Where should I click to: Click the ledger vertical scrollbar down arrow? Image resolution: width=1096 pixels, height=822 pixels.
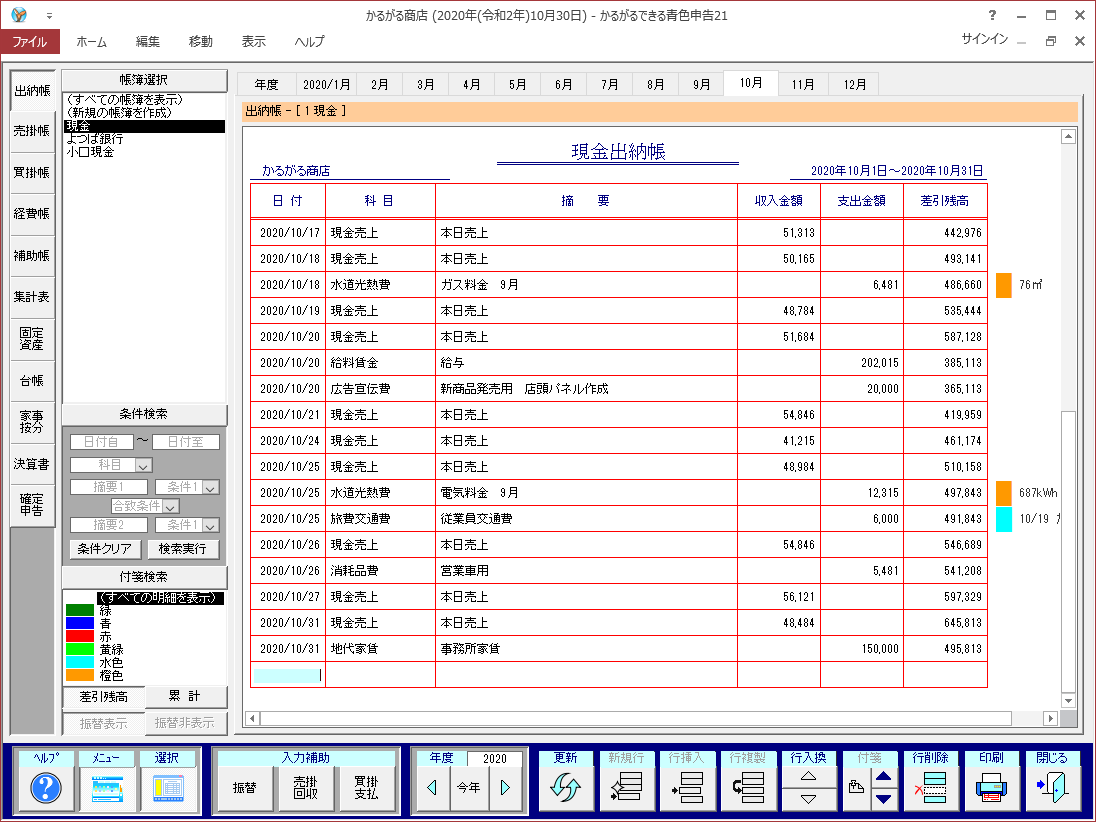coord(1068,700)
